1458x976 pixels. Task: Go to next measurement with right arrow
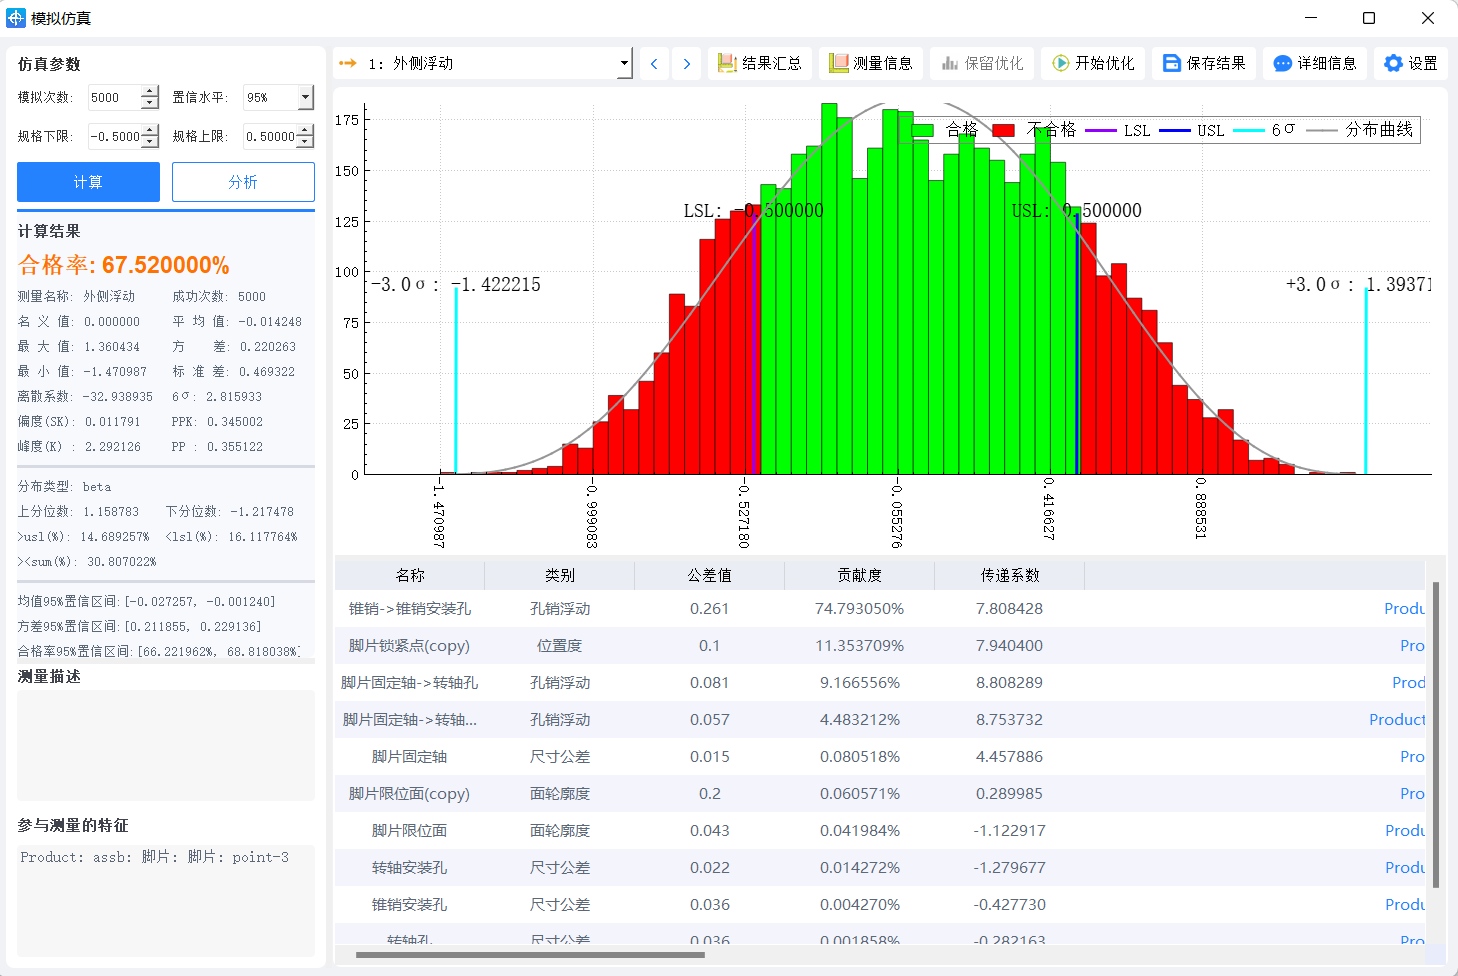[x=686, y=62]
